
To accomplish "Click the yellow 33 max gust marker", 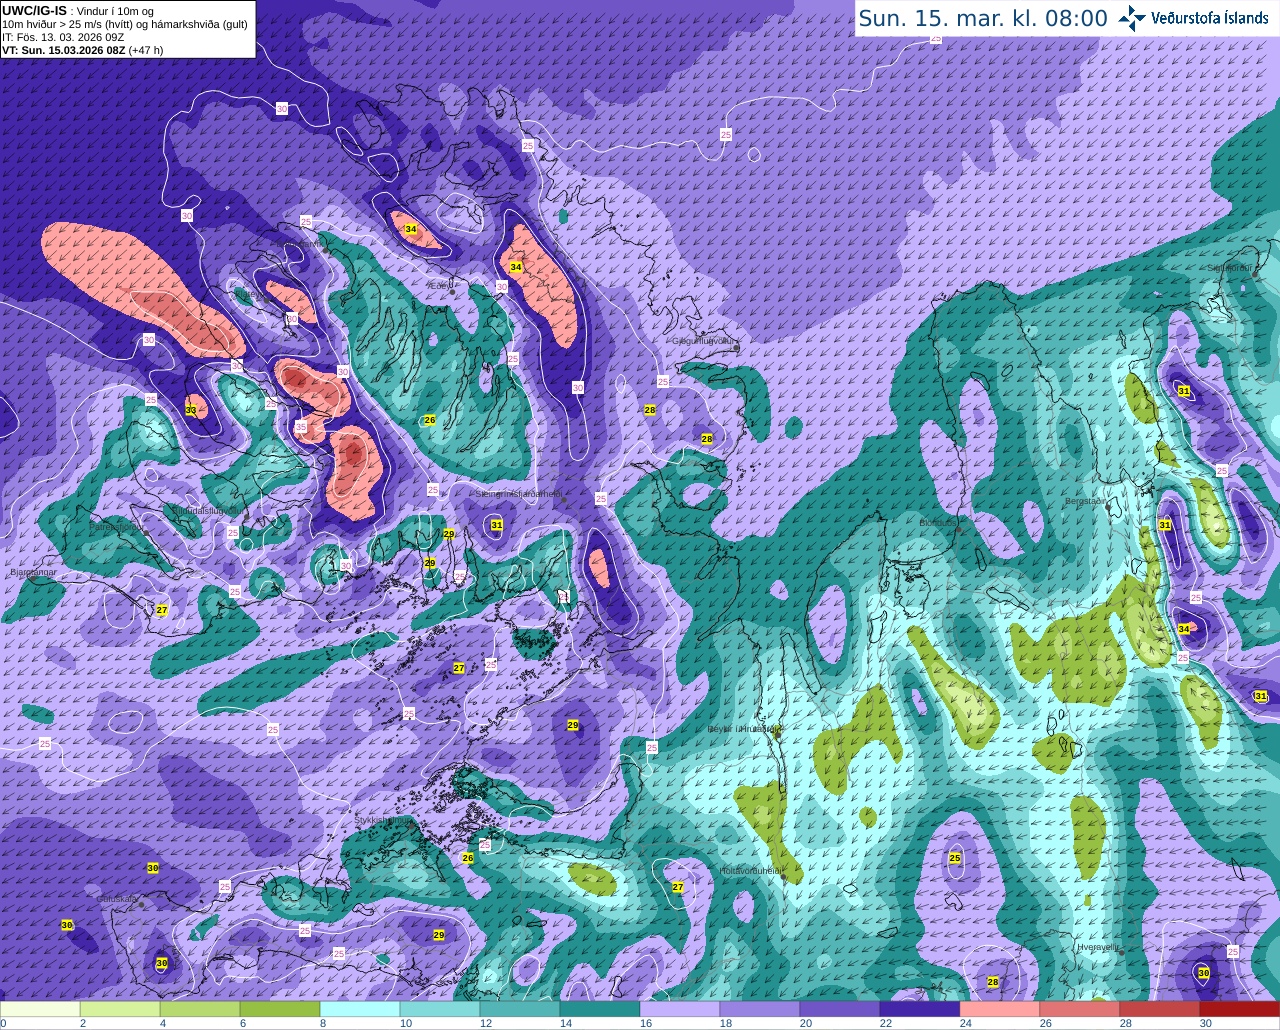I will tap(191, 410).
